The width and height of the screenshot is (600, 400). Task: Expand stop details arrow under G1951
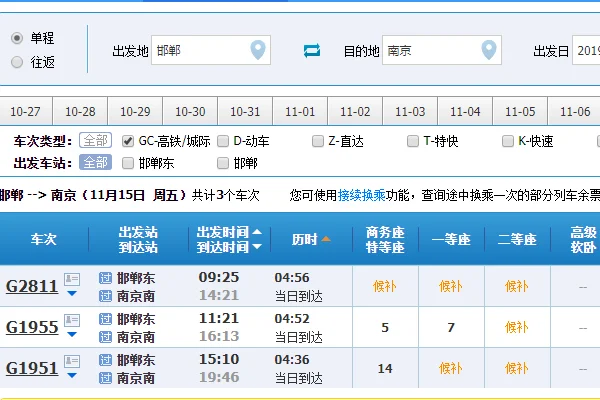pyautogui.click(x=72, y=376)
